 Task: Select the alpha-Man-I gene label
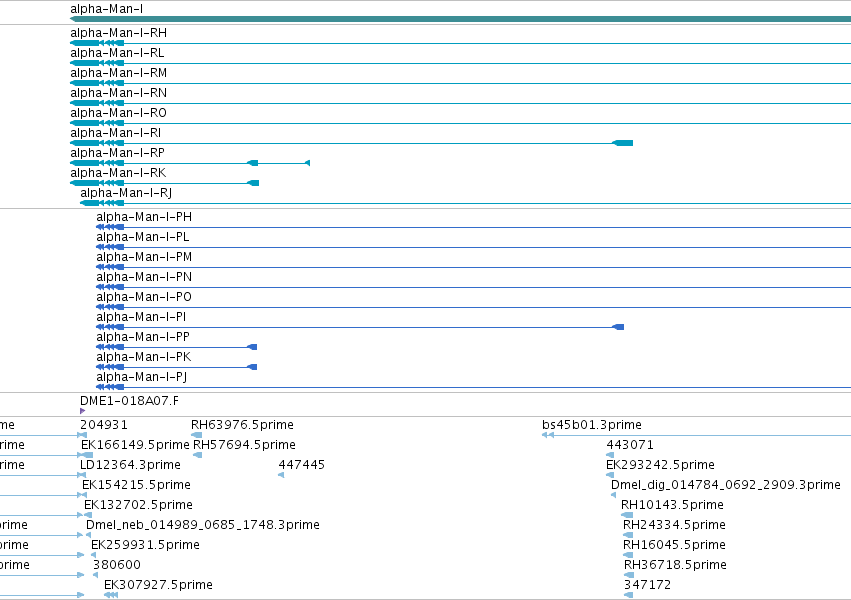[x=106, y=9]
